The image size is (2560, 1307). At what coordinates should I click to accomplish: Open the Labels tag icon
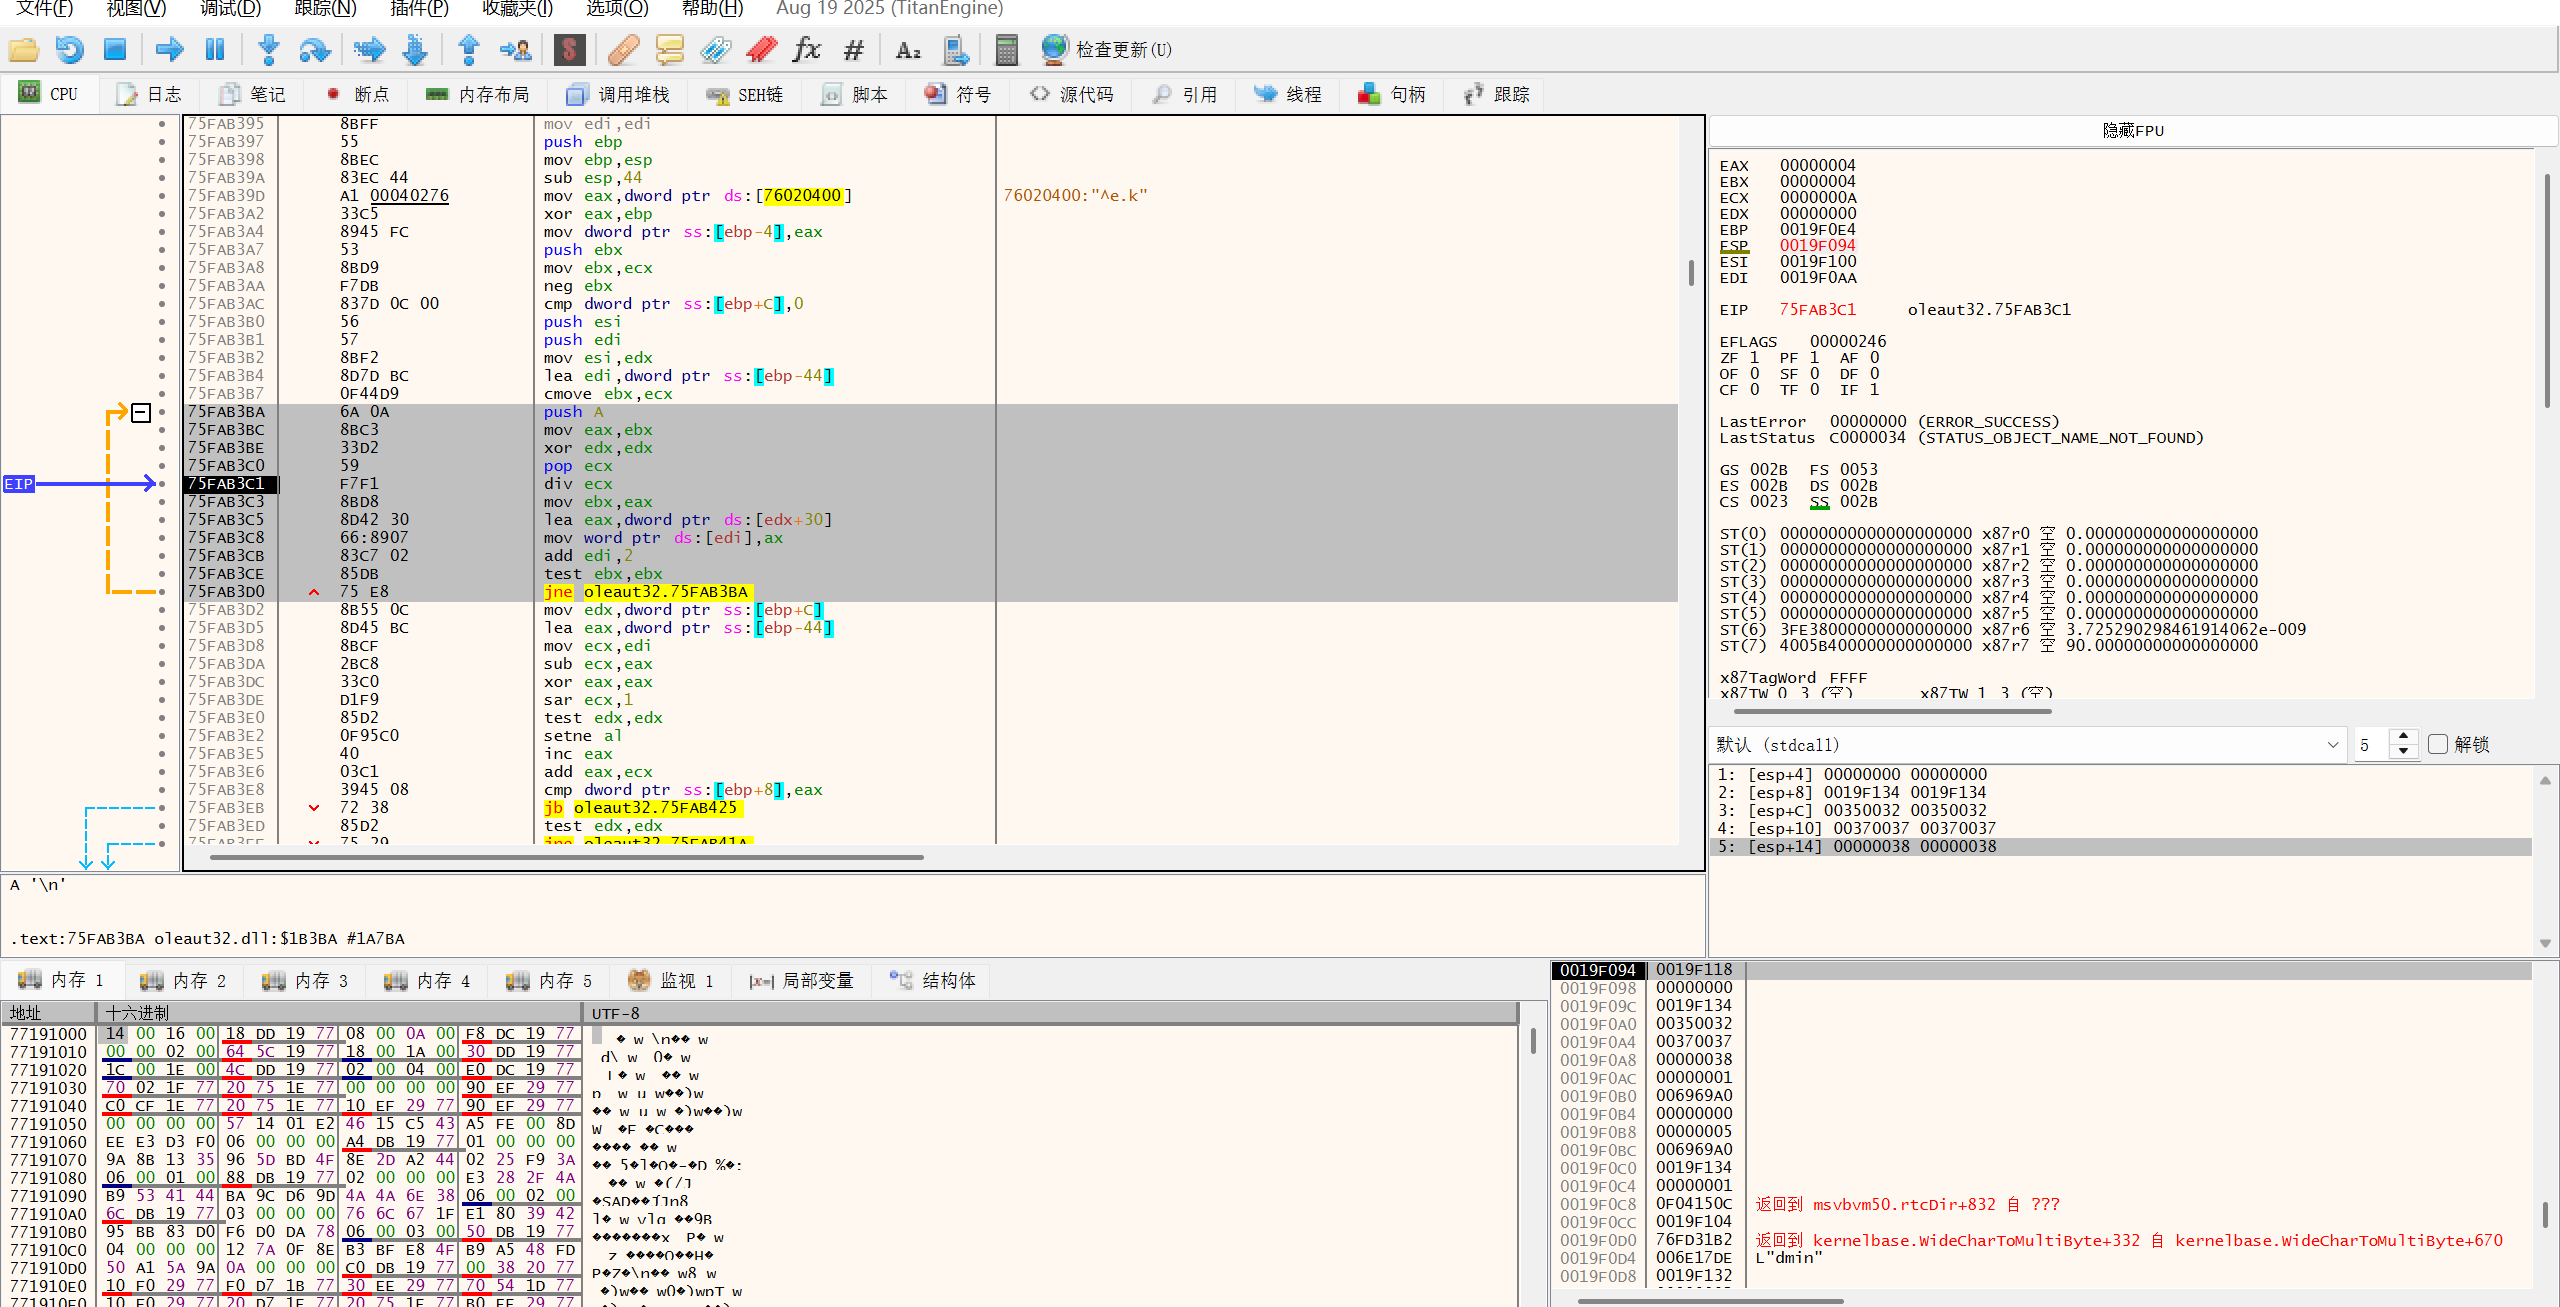coord(715,49)
